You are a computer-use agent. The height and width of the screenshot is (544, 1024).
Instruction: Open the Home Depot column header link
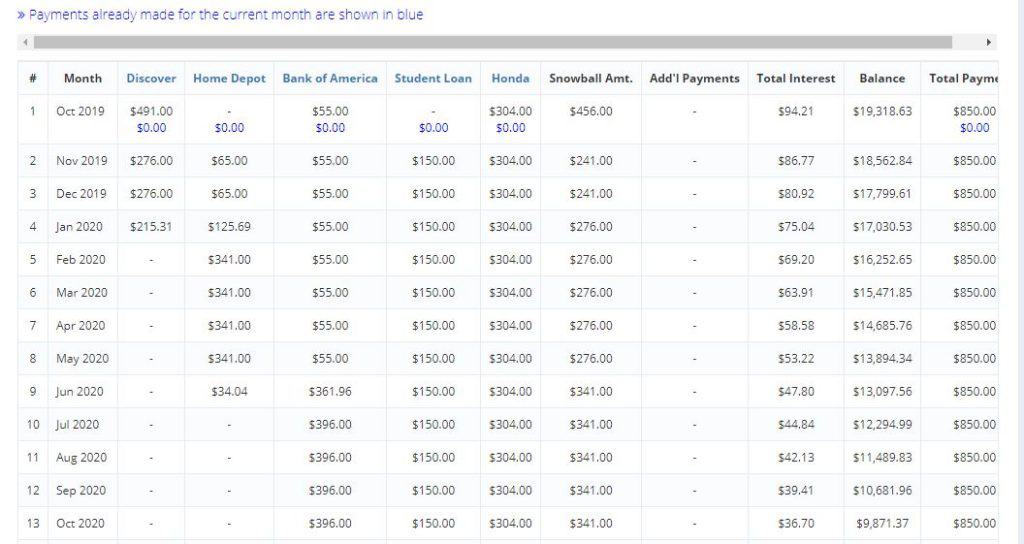tap(229, 78)
